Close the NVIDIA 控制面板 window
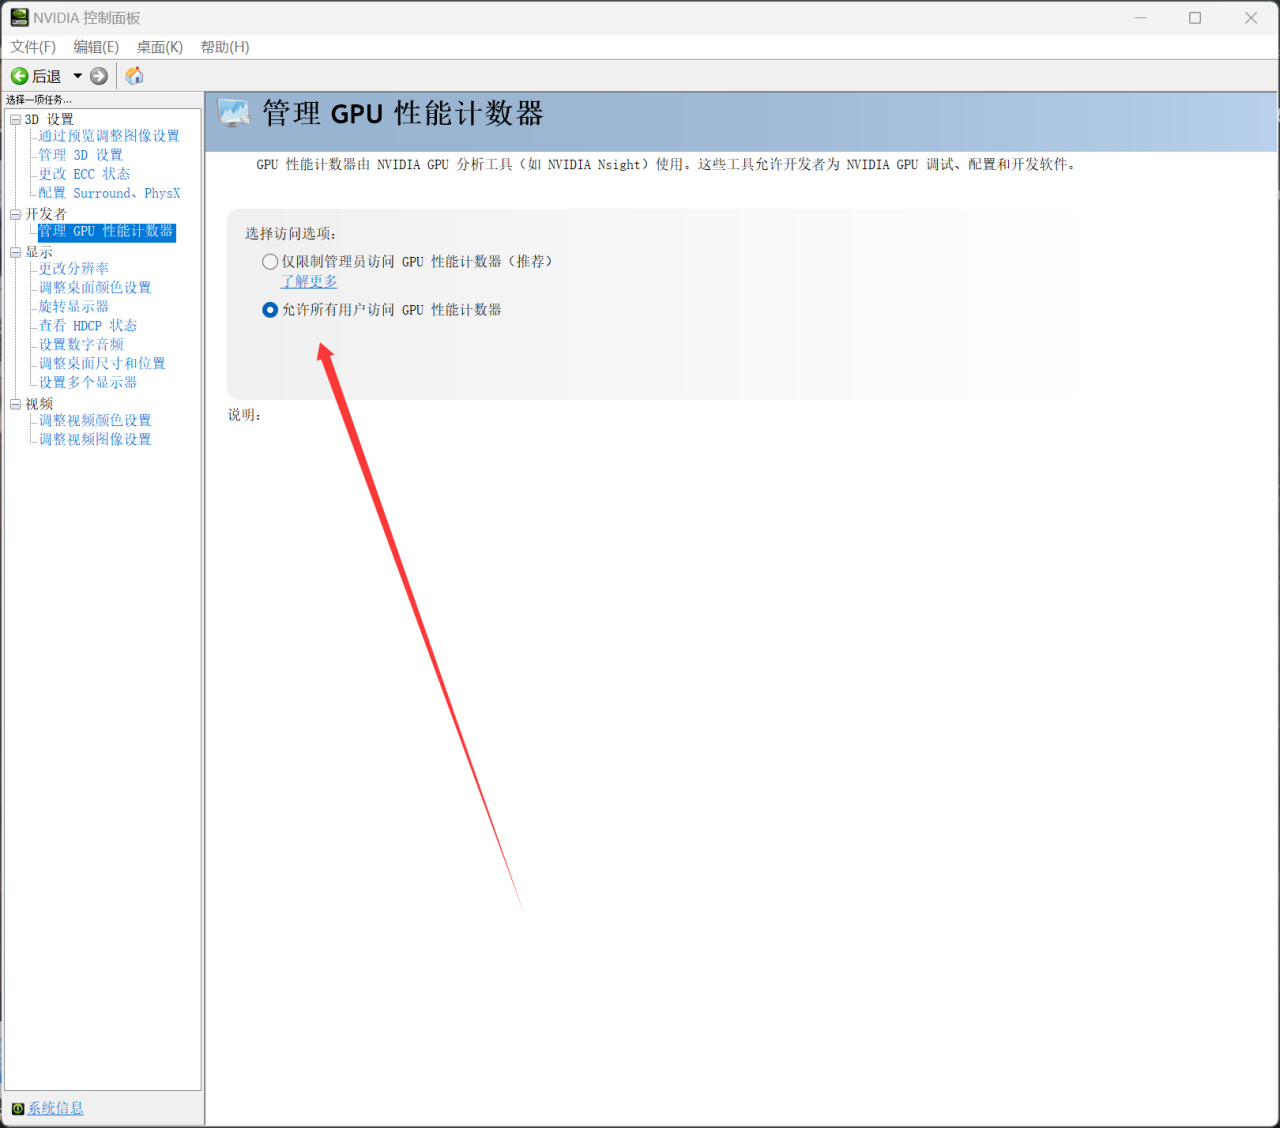 (x=1251, y=18)
